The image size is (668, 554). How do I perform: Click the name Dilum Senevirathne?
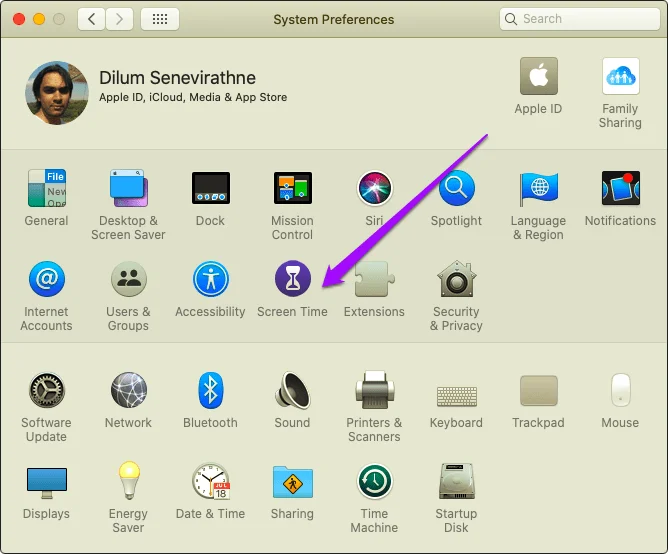pyautogui.click(x=177, y=78)
